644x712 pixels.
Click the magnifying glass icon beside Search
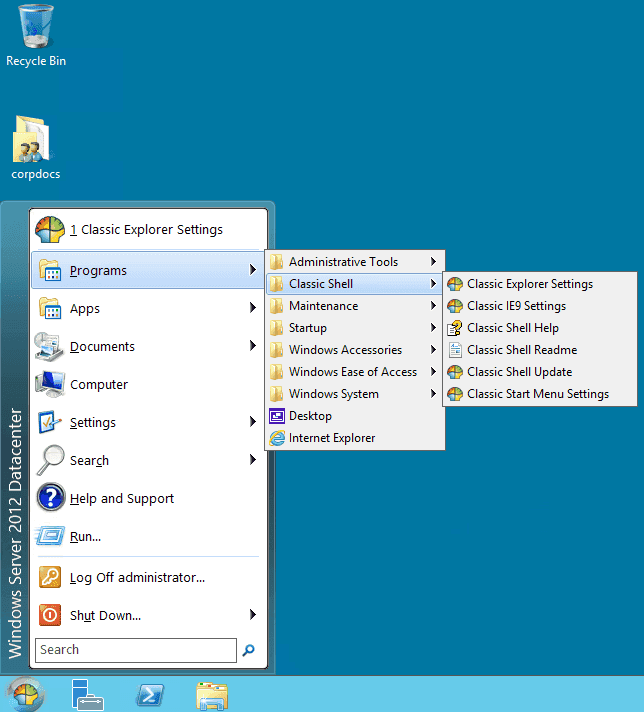coord(50,460)
